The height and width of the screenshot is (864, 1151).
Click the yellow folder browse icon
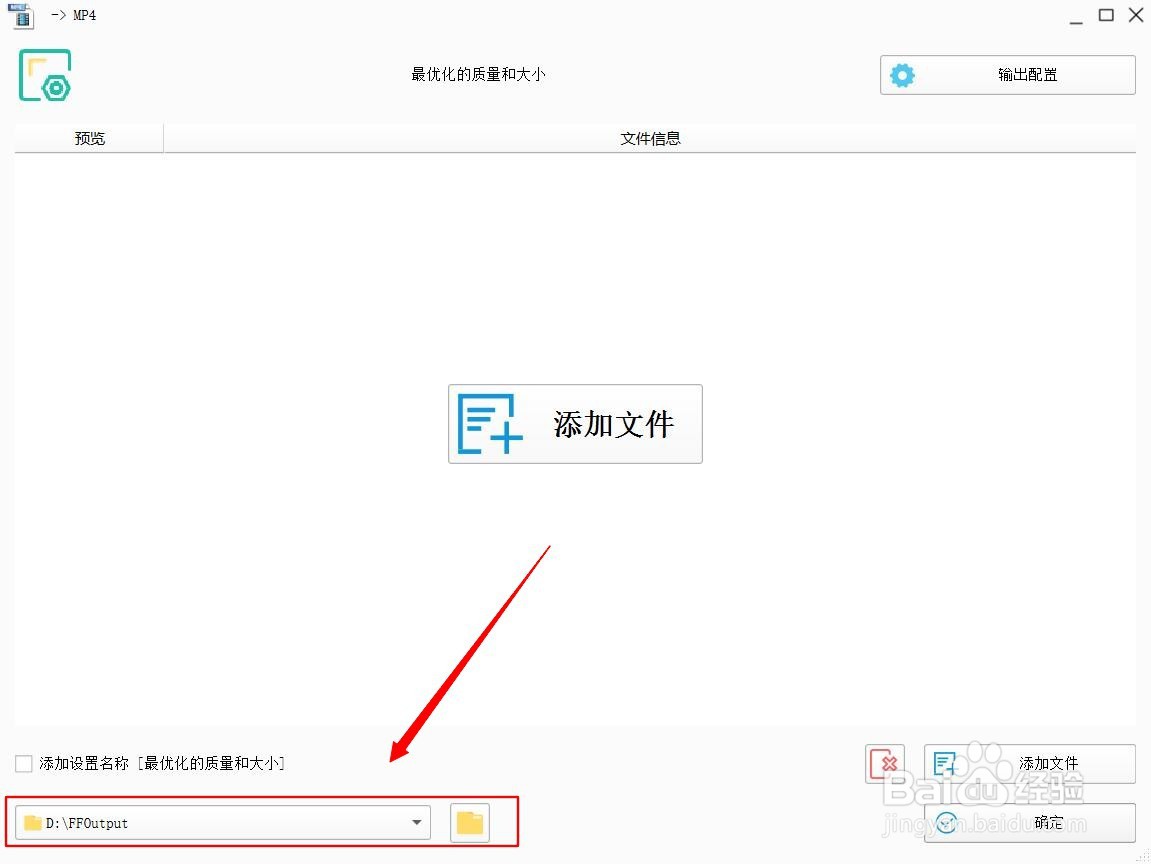tap(470, 822)
